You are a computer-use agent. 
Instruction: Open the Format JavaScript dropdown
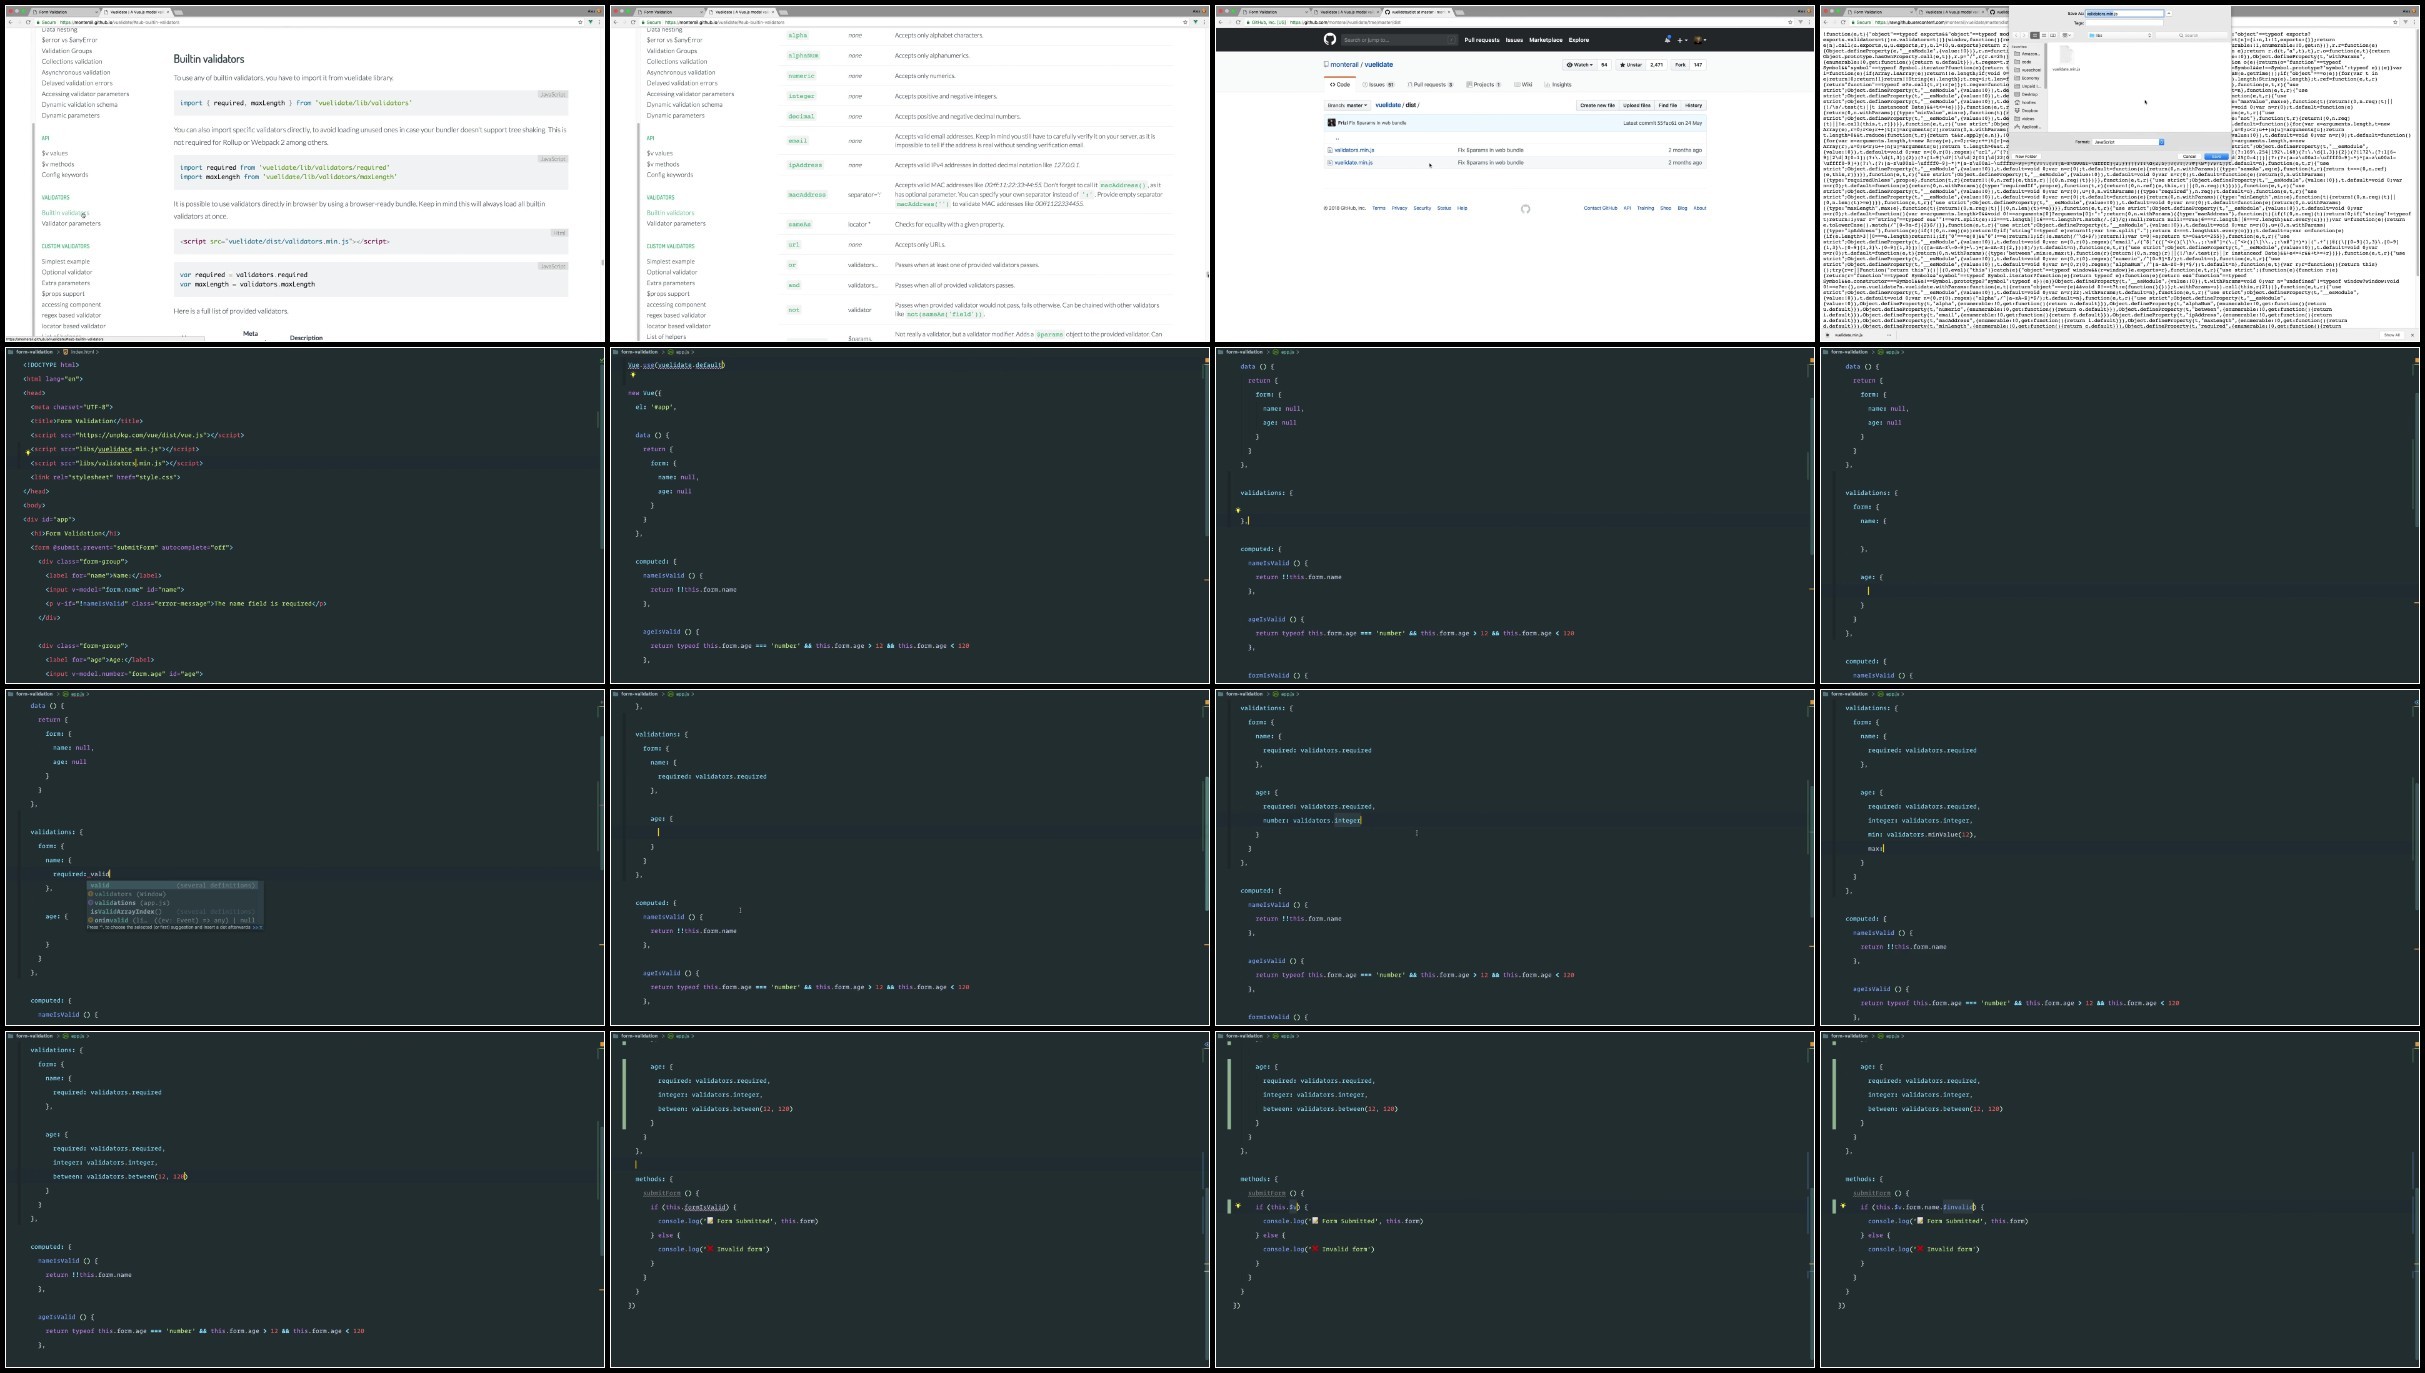[2129, 142]
